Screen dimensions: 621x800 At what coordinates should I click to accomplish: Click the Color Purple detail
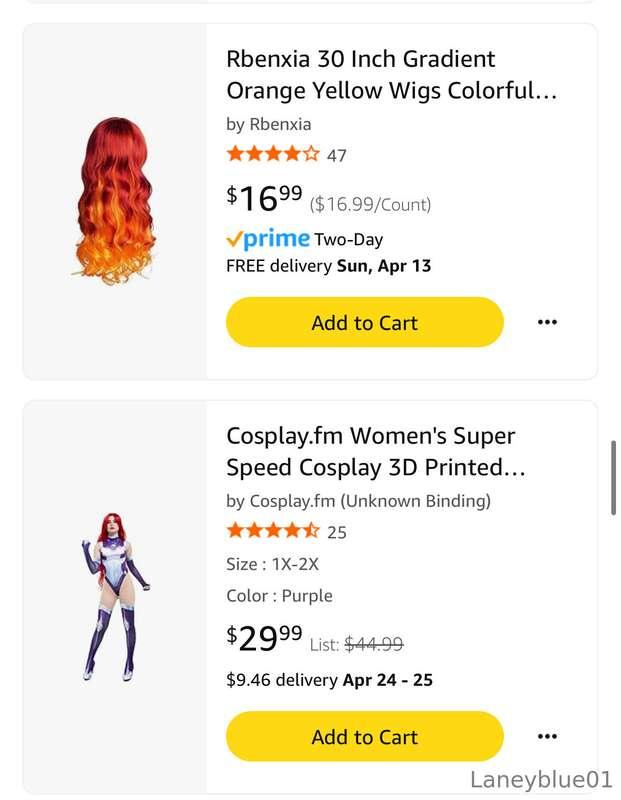pos(279,596)
